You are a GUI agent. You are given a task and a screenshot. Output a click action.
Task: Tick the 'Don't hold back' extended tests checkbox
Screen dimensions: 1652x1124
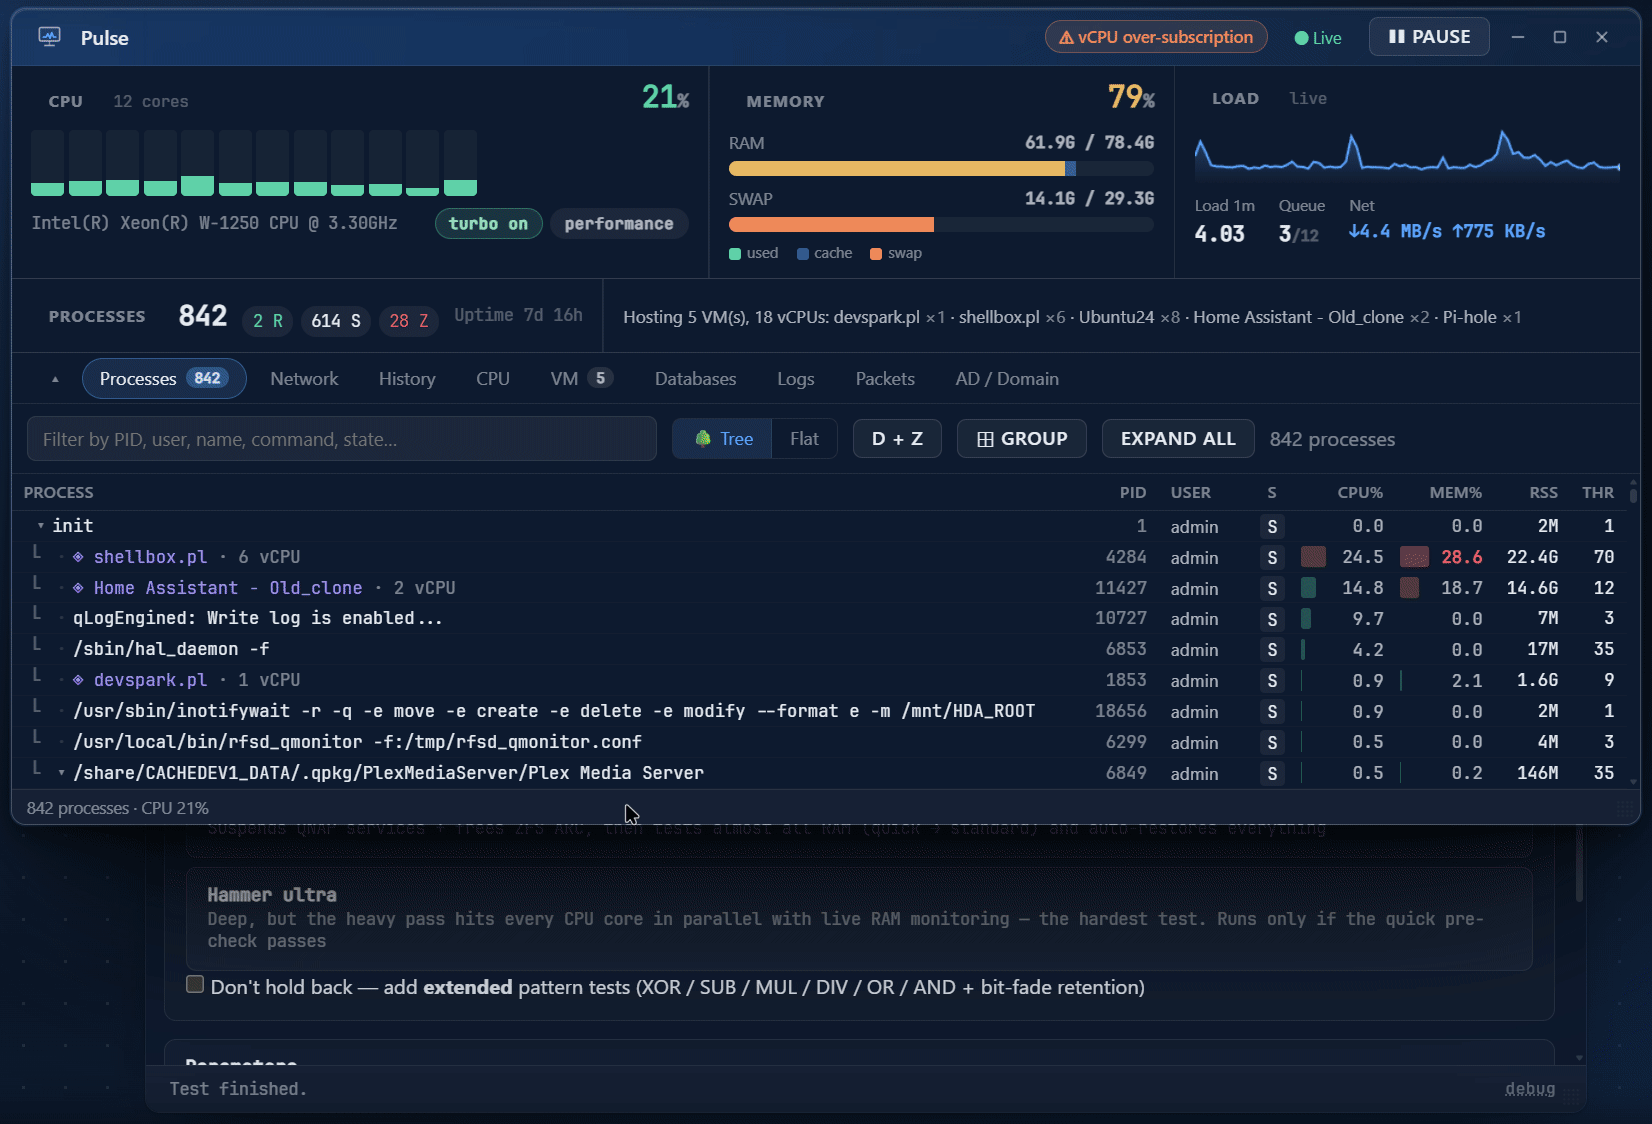(195, 985)
